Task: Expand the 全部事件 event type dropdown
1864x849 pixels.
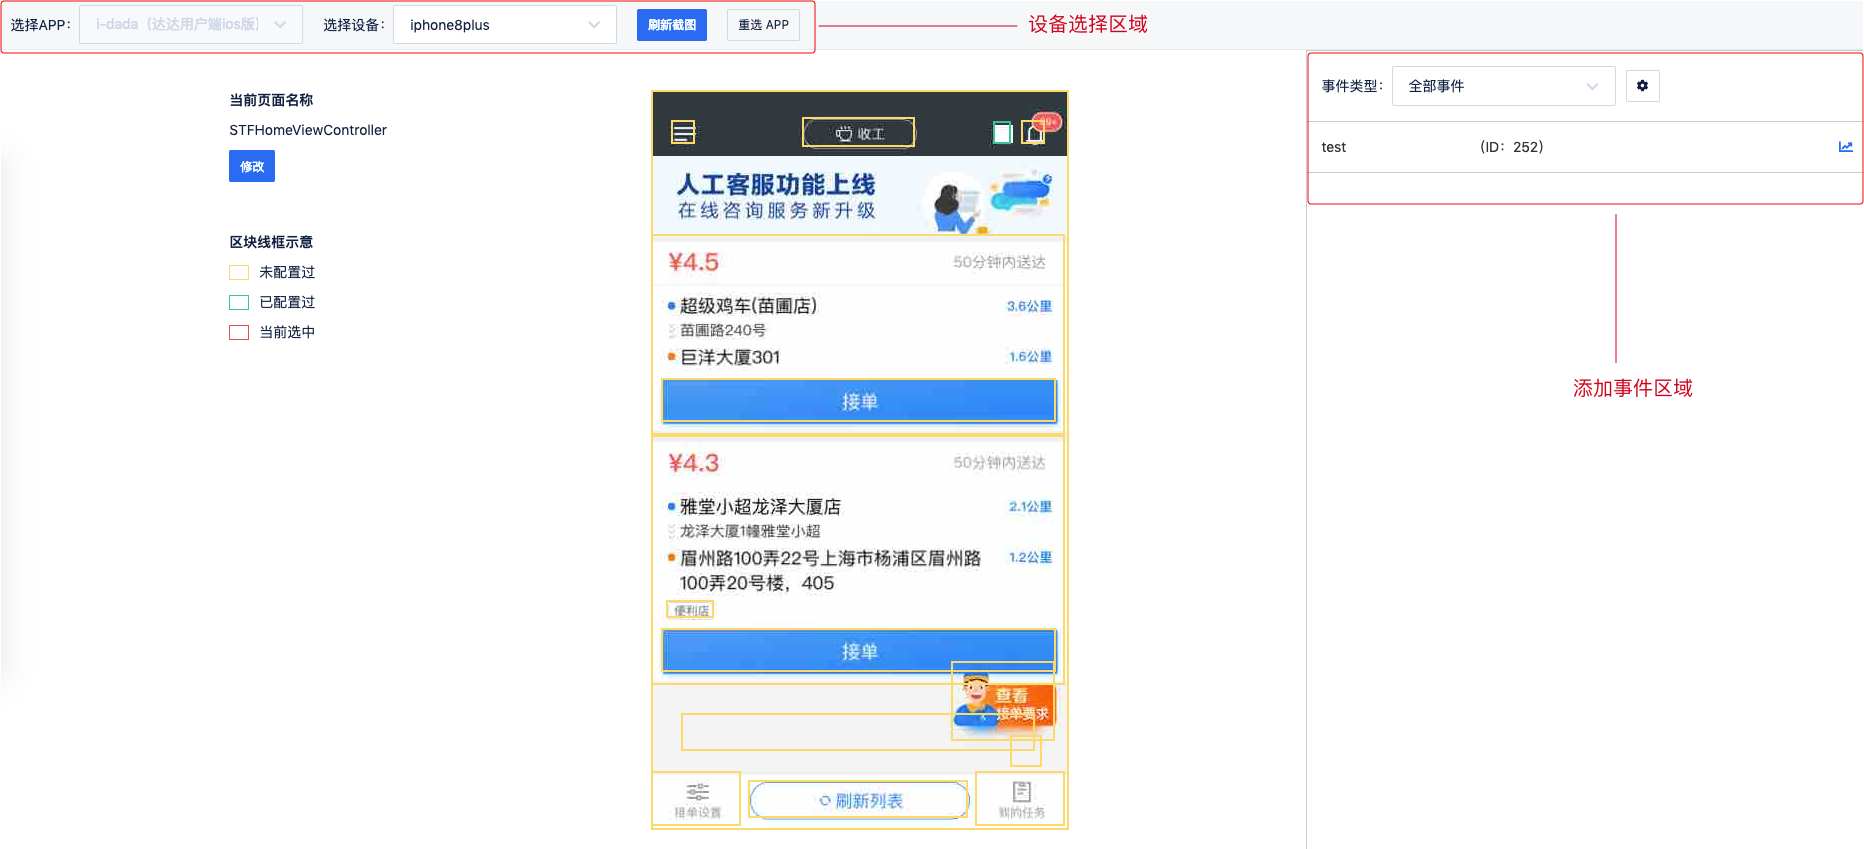Action: pyautogui.click(x=1503, y=86)
